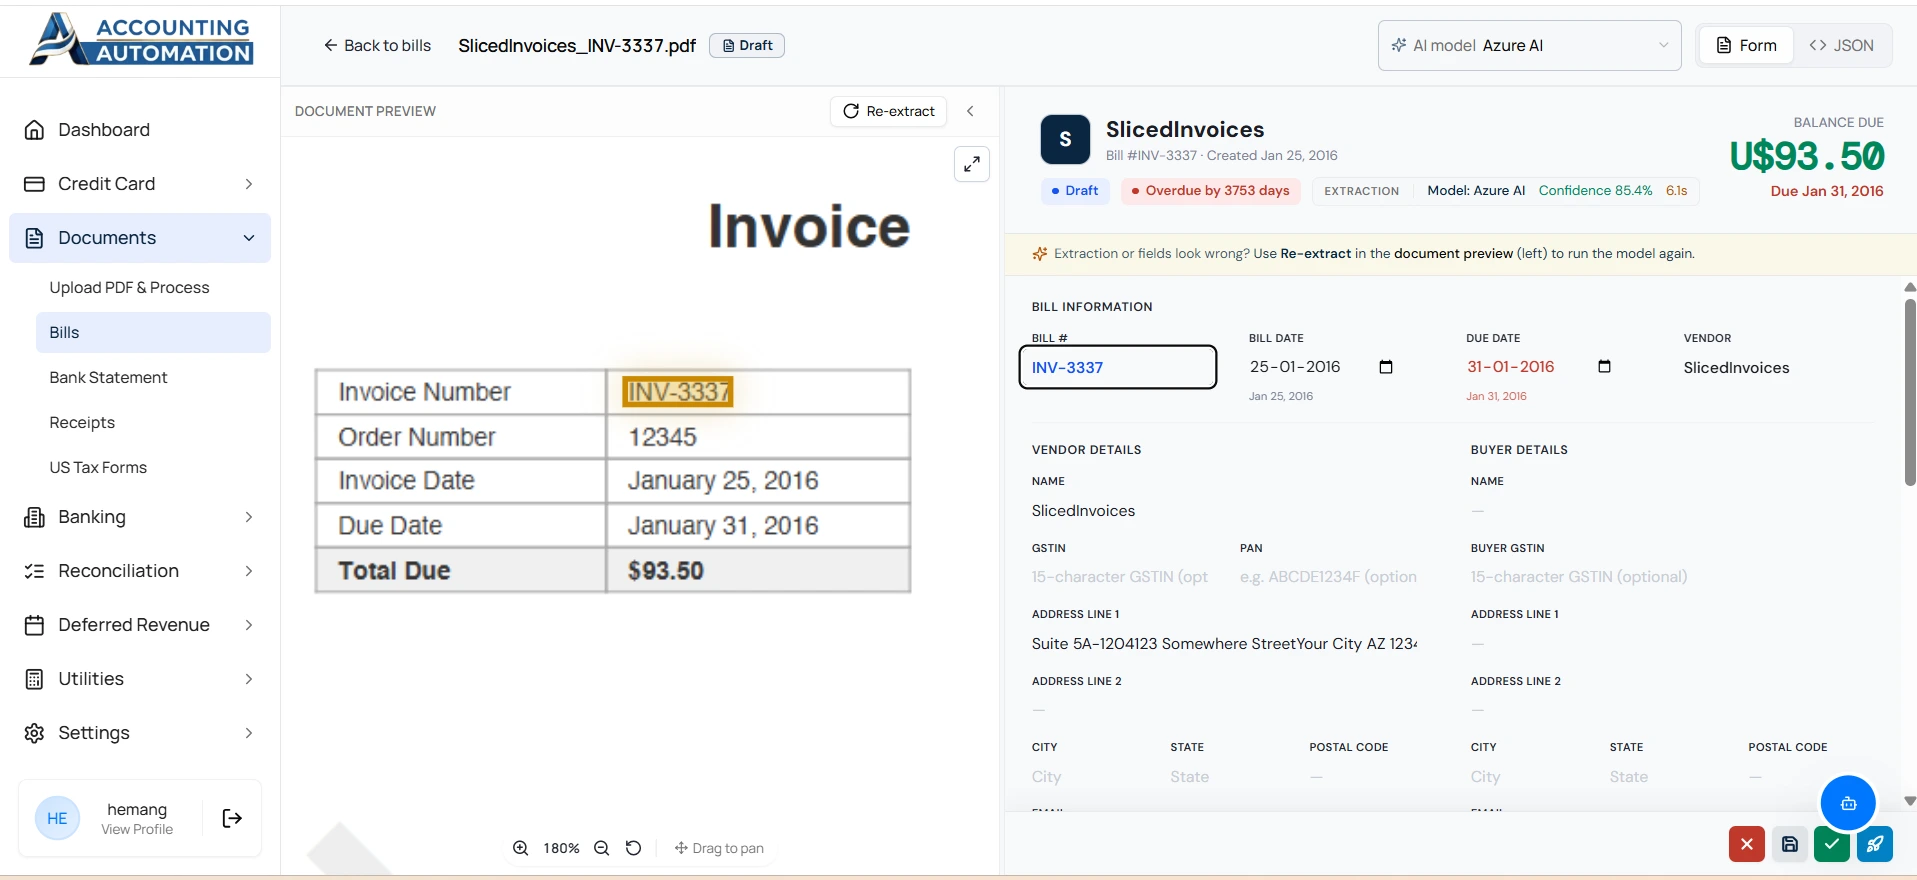Click the Documents file icon
Screen dimensions: 1917x880
click(34, 238)
